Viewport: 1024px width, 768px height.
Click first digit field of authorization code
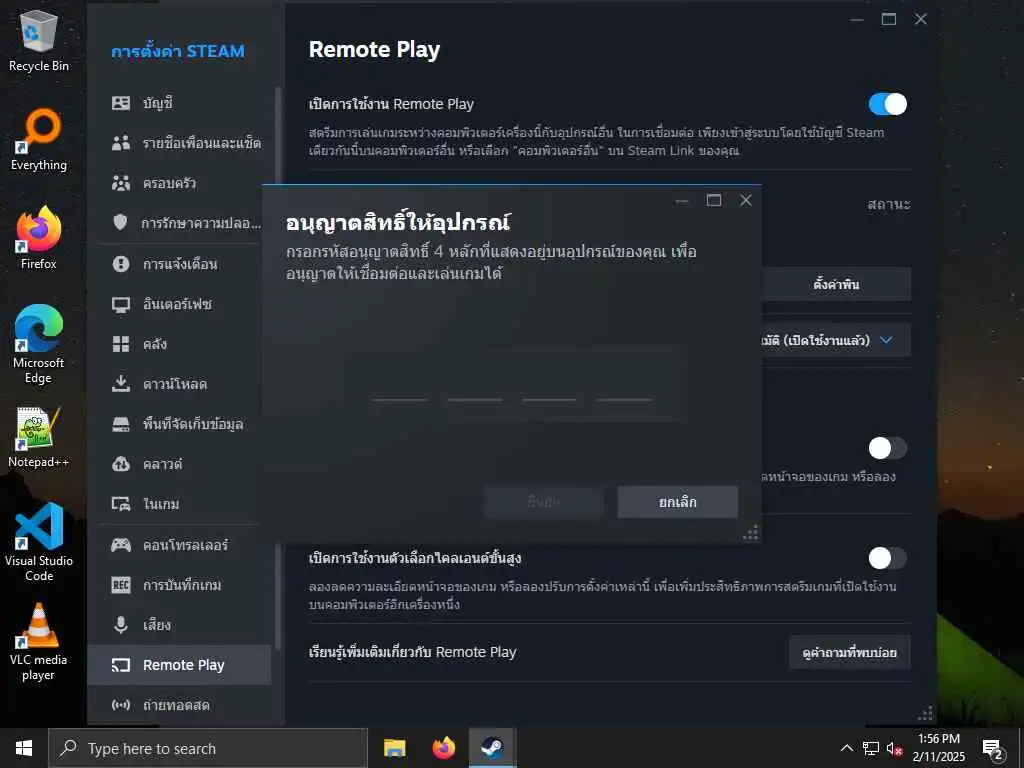(x=400, y=385)
